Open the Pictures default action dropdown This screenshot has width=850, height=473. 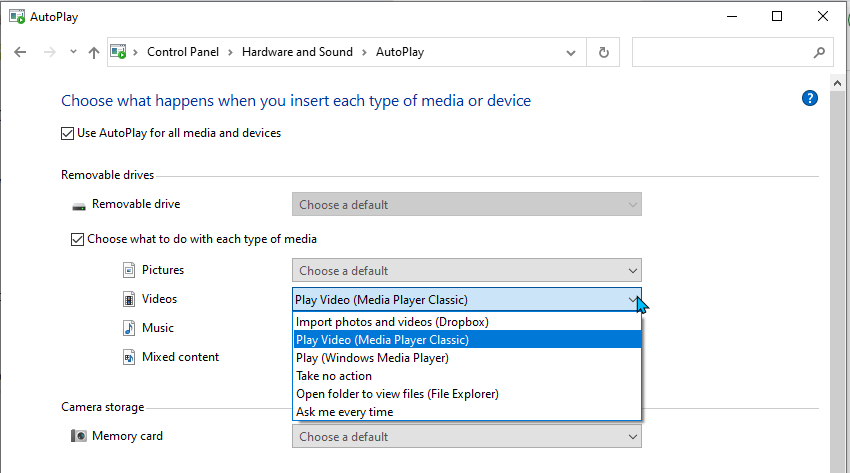(466, 270)
